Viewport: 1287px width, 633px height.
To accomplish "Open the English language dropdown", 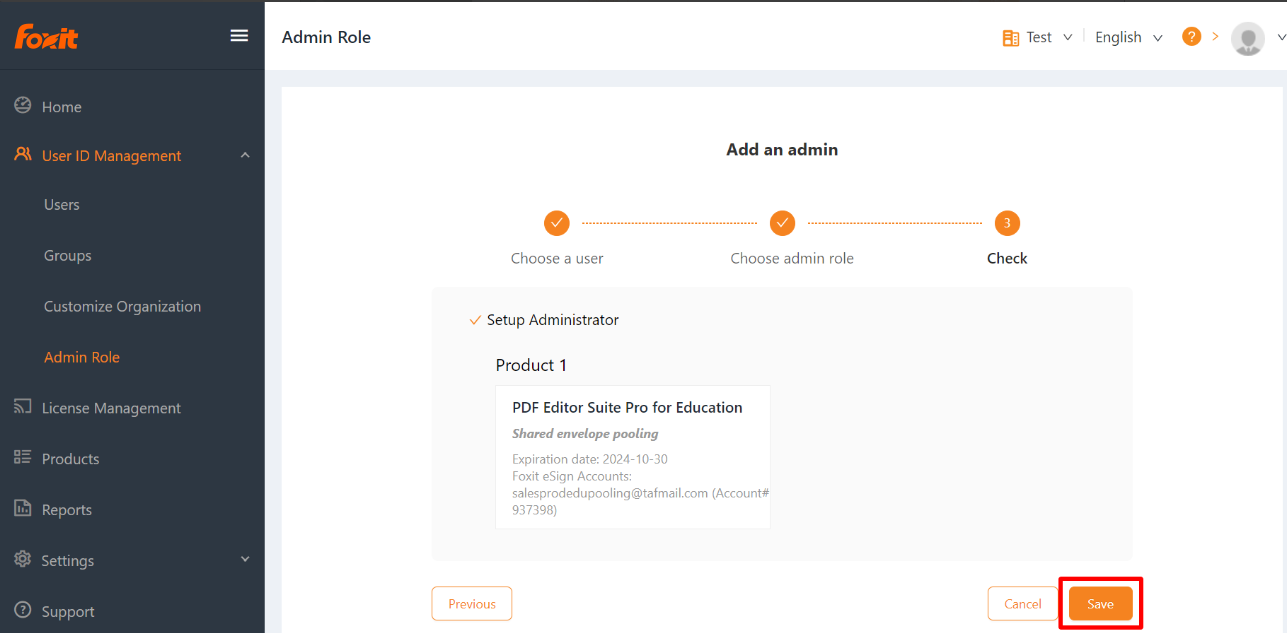I will click(1129, 37).
